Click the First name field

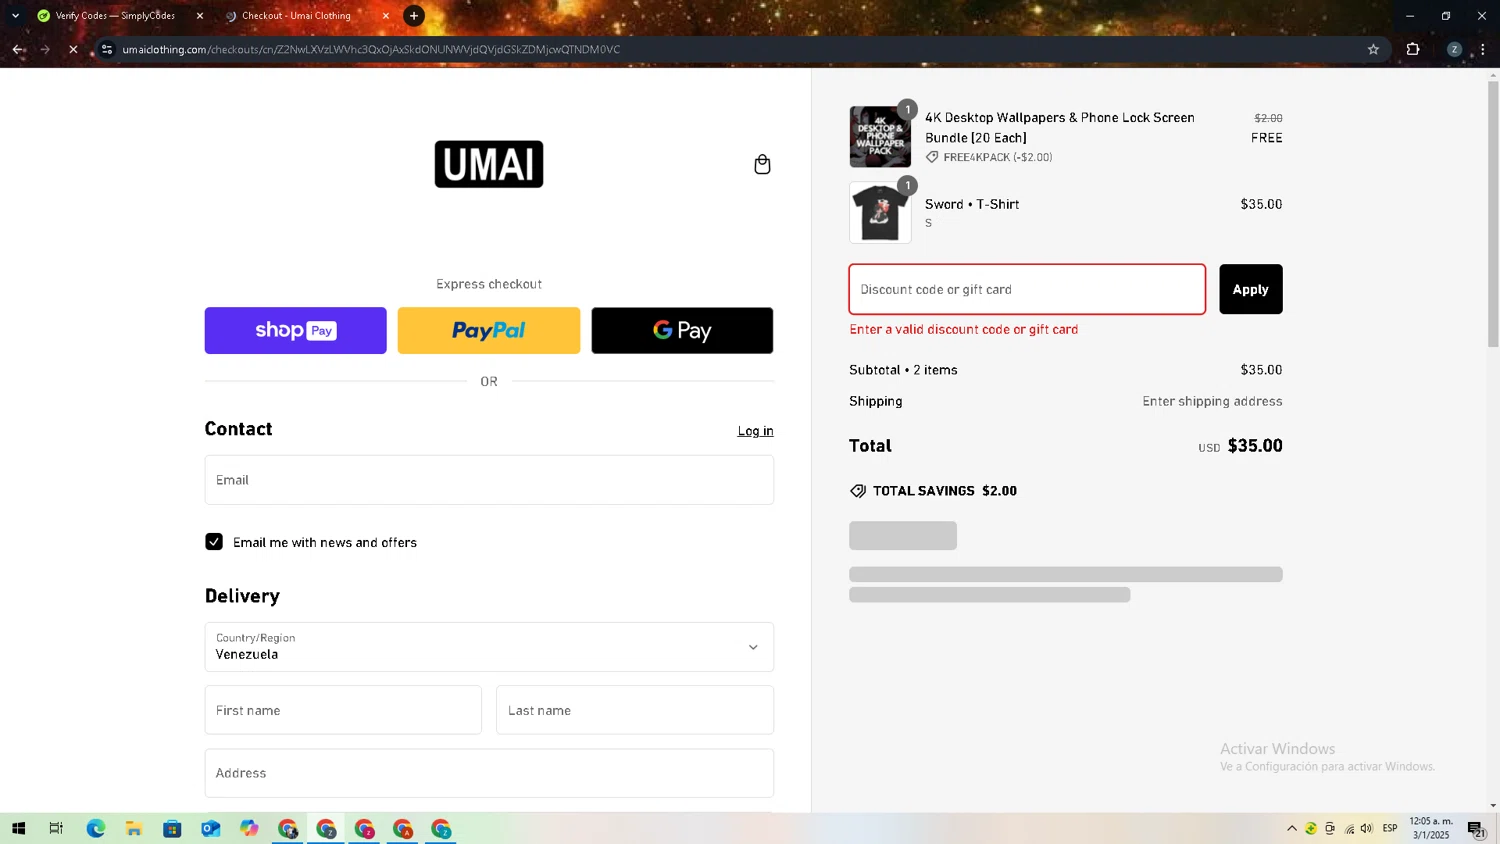pos(343,710)
